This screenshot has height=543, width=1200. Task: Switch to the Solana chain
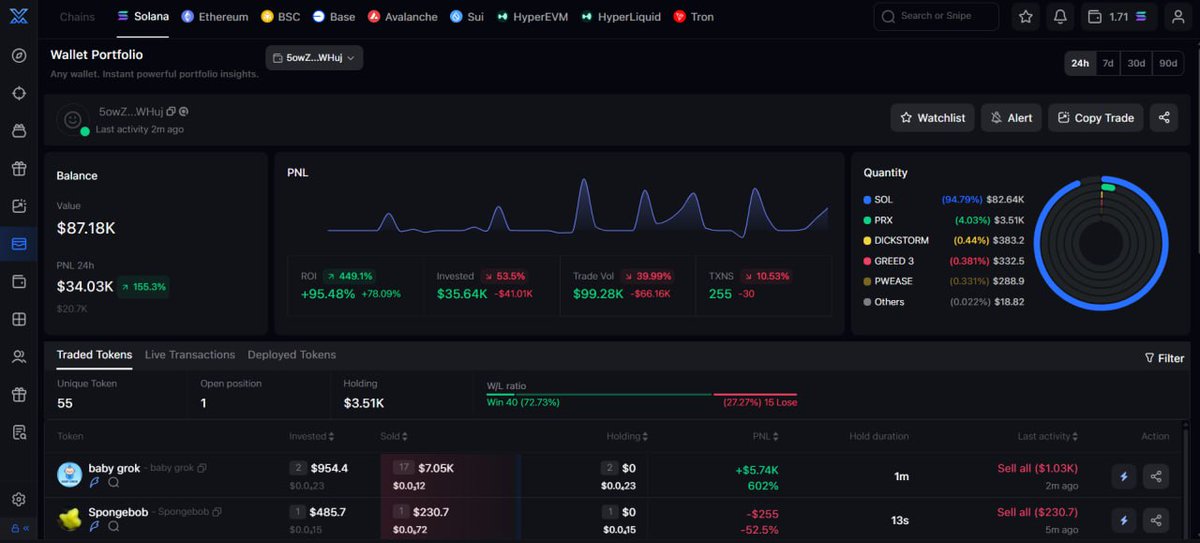(143, 17)
